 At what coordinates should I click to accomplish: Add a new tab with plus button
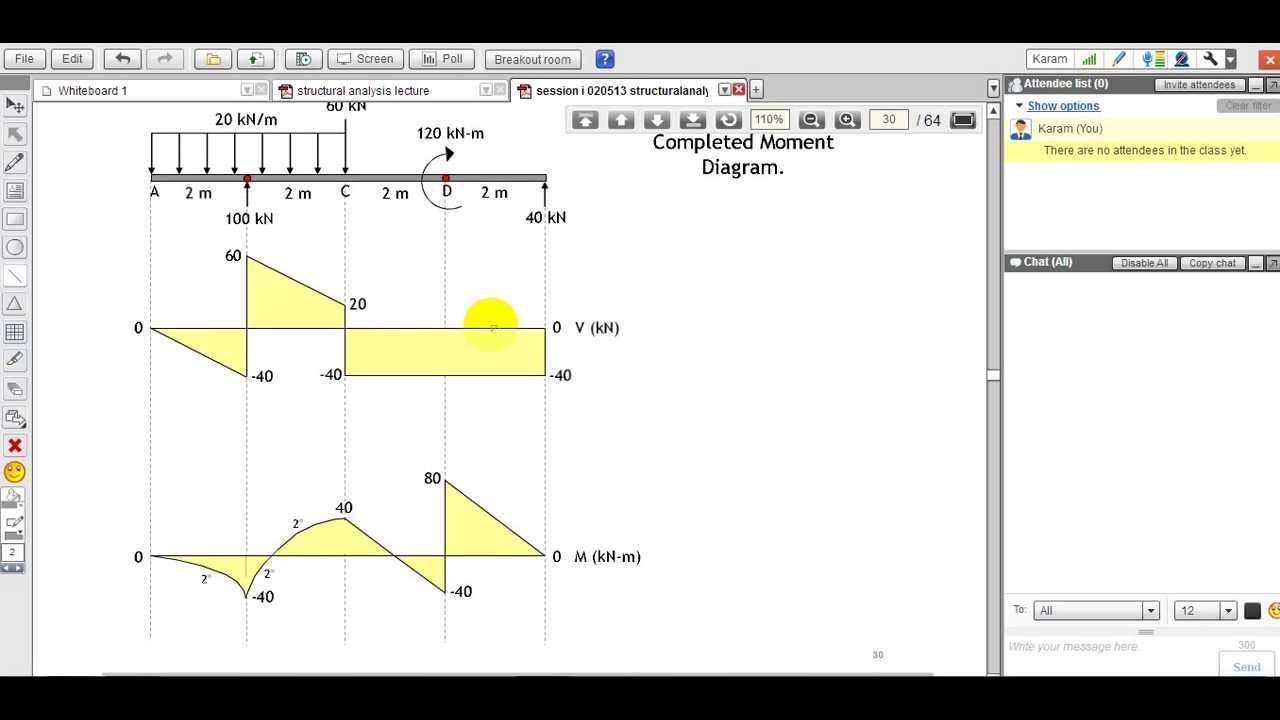click(x=756, y=90)
